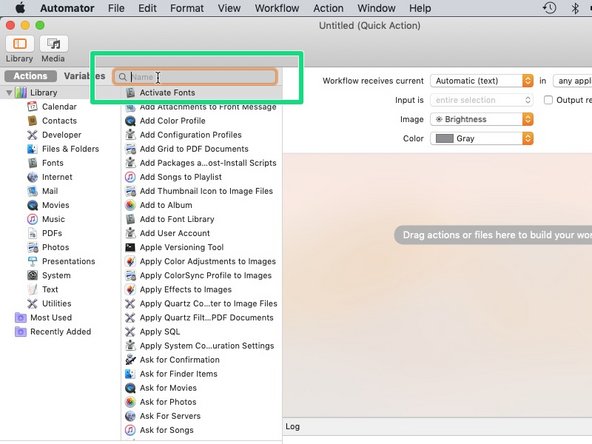Collapse the Library tree disclosure triangle
The image size is (592, 444).
coord(9,92)
